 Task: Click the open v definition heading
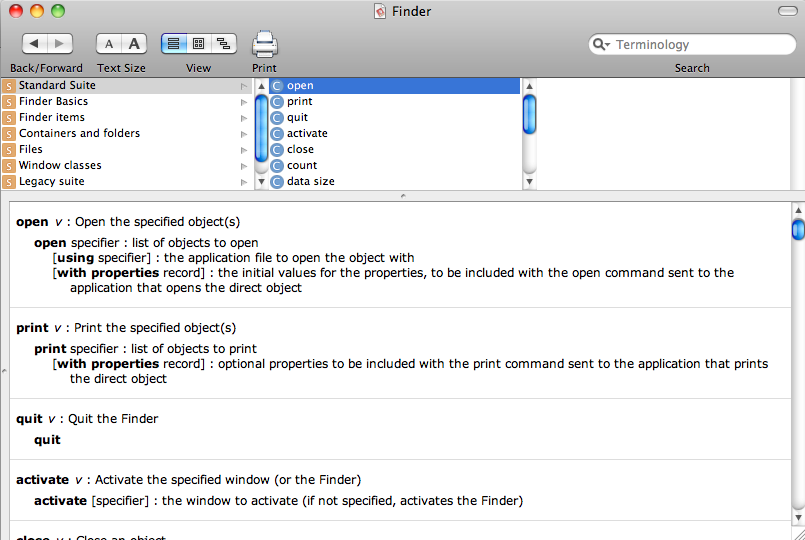(128, 222)
